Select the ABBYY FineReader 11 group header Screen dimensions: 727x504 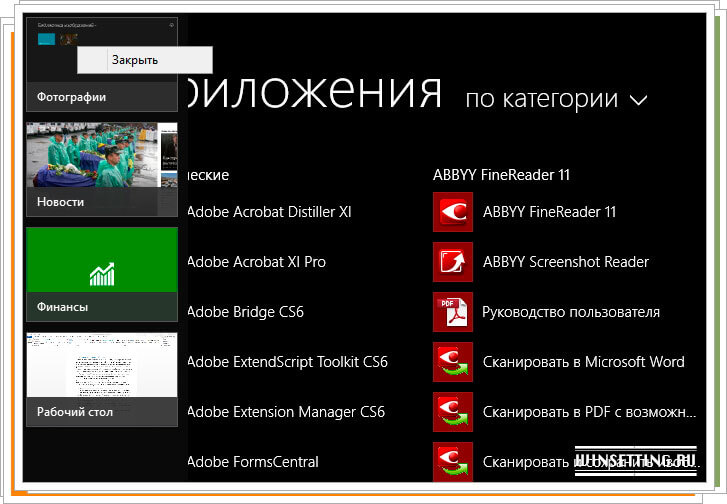(x=501, y=175)
